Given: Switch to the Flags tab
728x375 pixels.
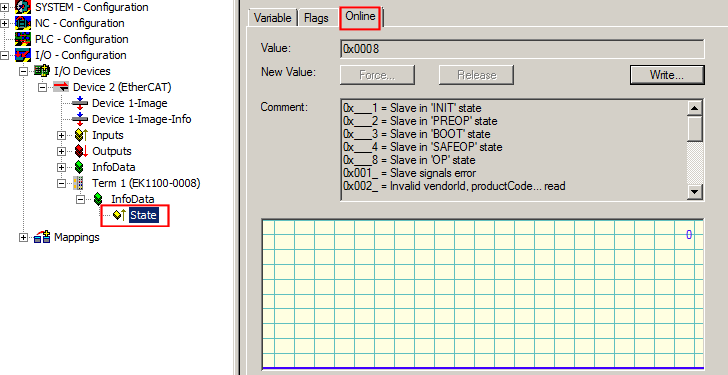Looking at the screenshot, I should click(x=316, y=18).
